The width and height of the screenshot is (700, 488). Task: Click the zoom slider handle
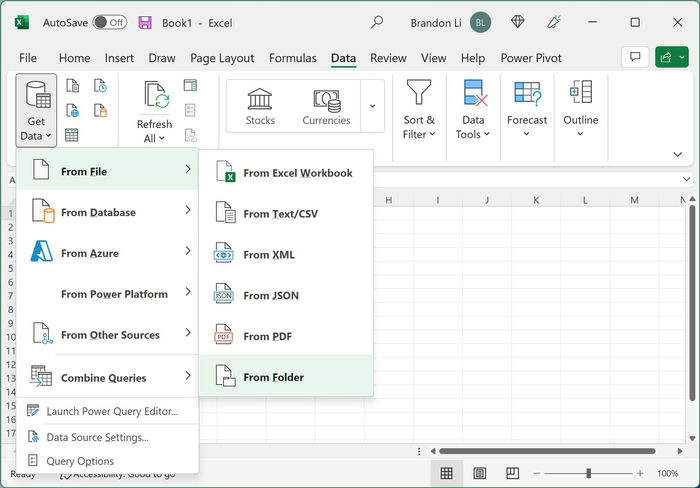588,473
